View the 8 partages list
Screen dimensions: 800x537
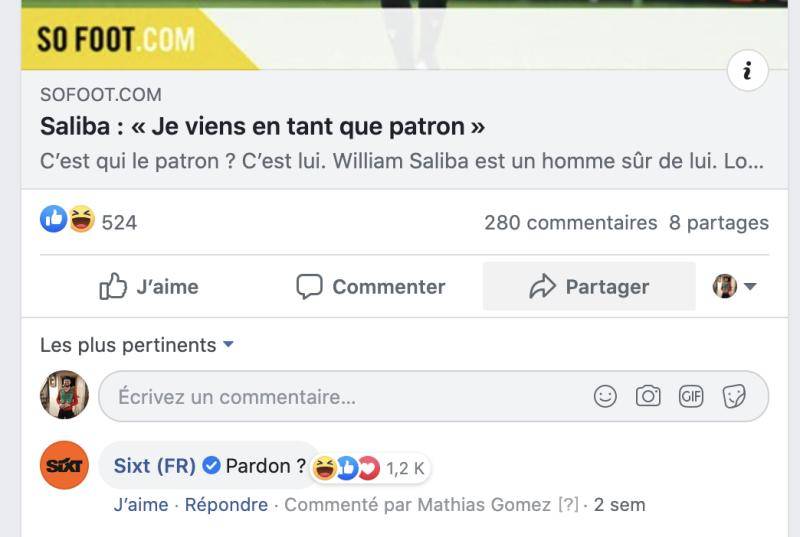(719, 222)
